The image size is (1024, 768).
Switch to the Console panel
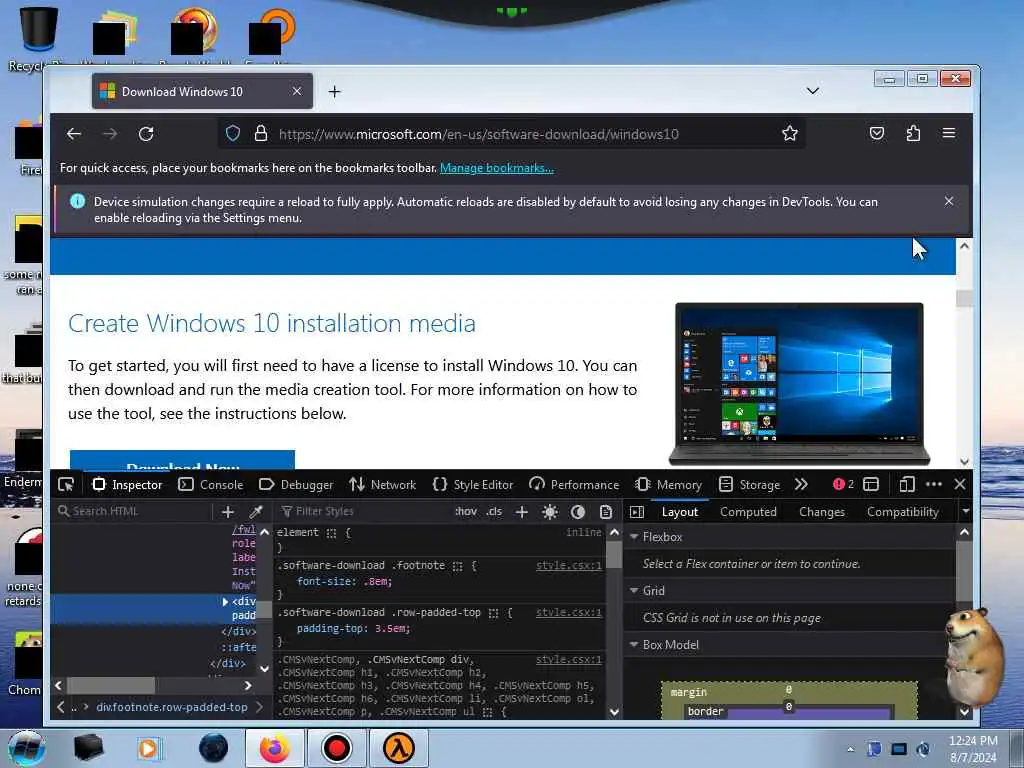(211, 485)
